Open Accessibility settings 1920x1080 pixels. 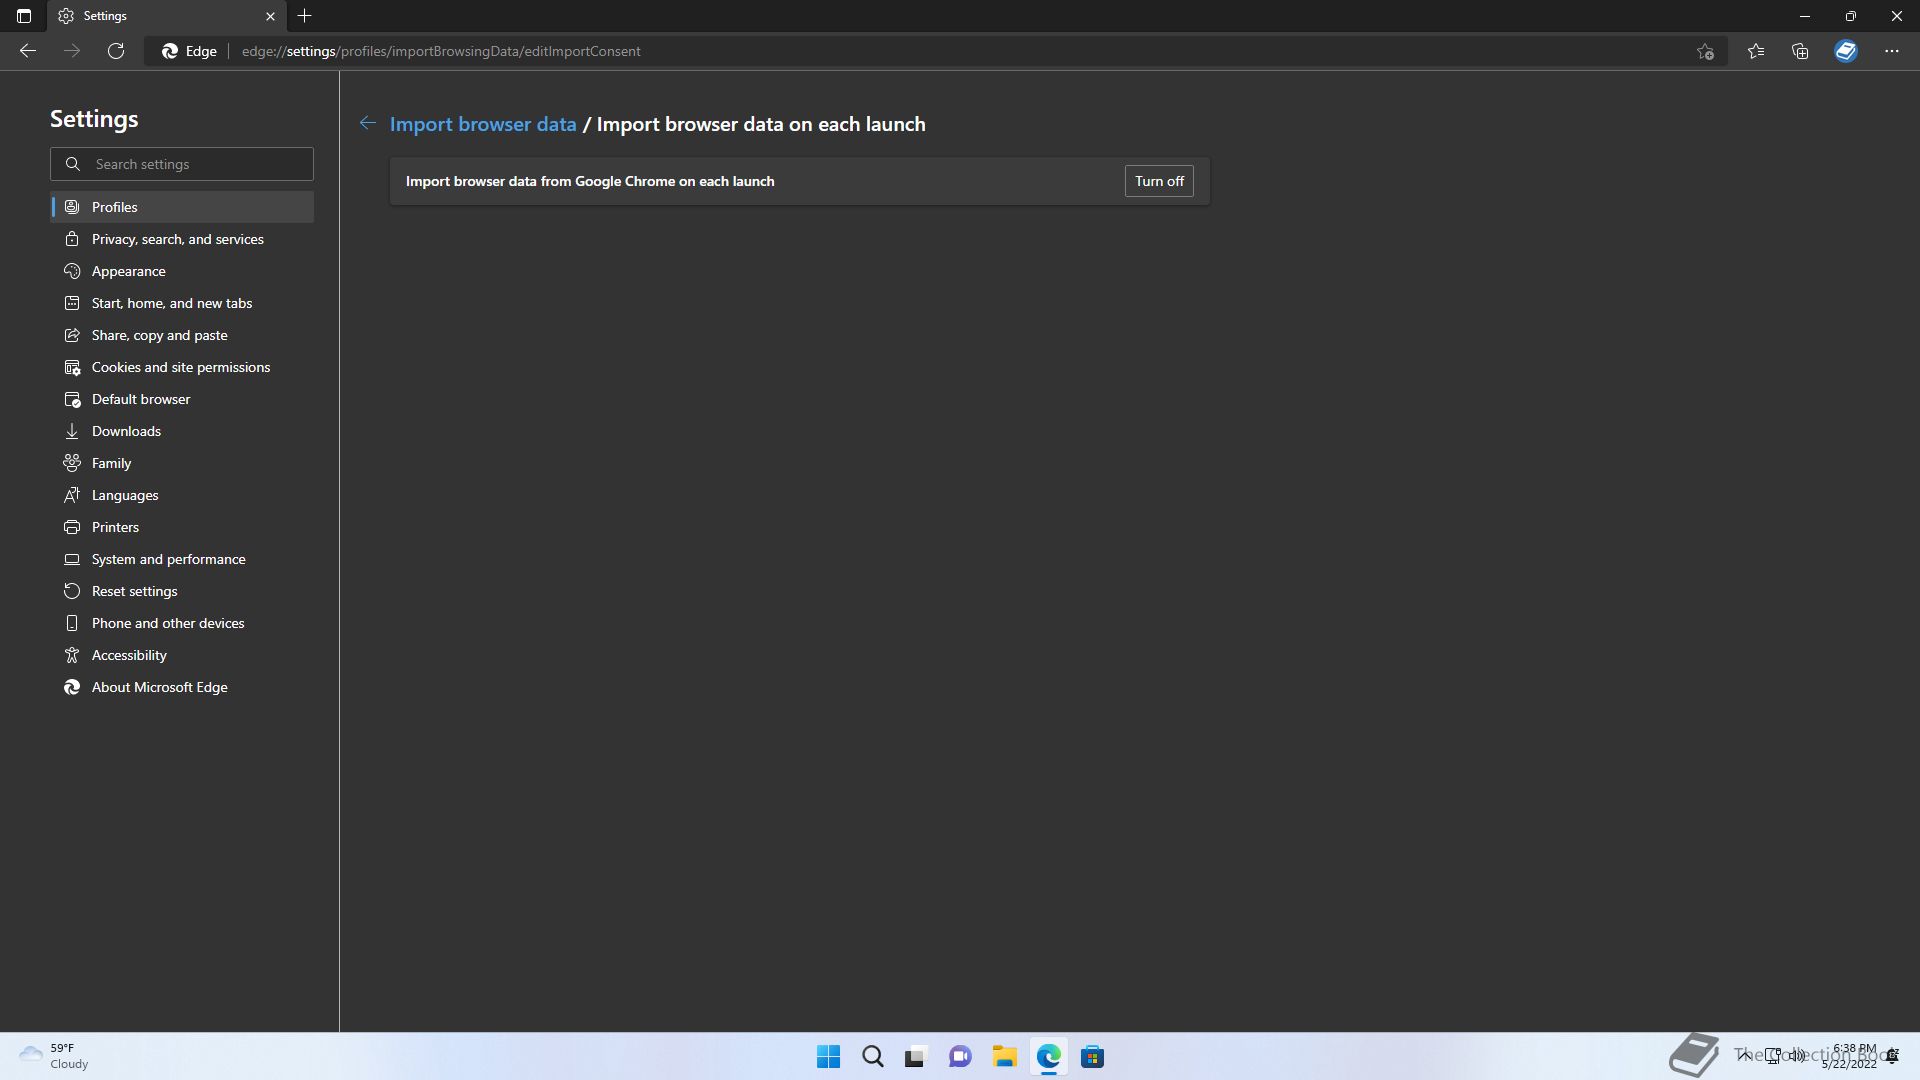point(182,655)
